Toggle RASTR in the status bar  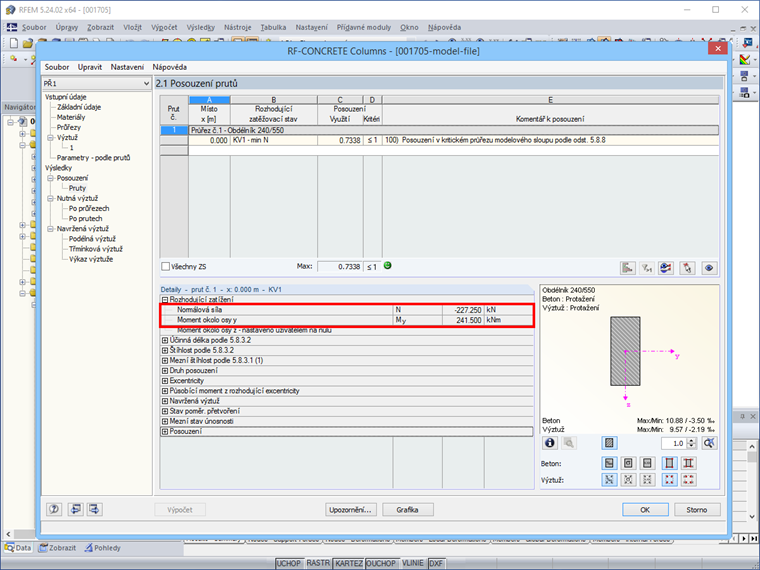pyautogui.click(x=318, y=563)
